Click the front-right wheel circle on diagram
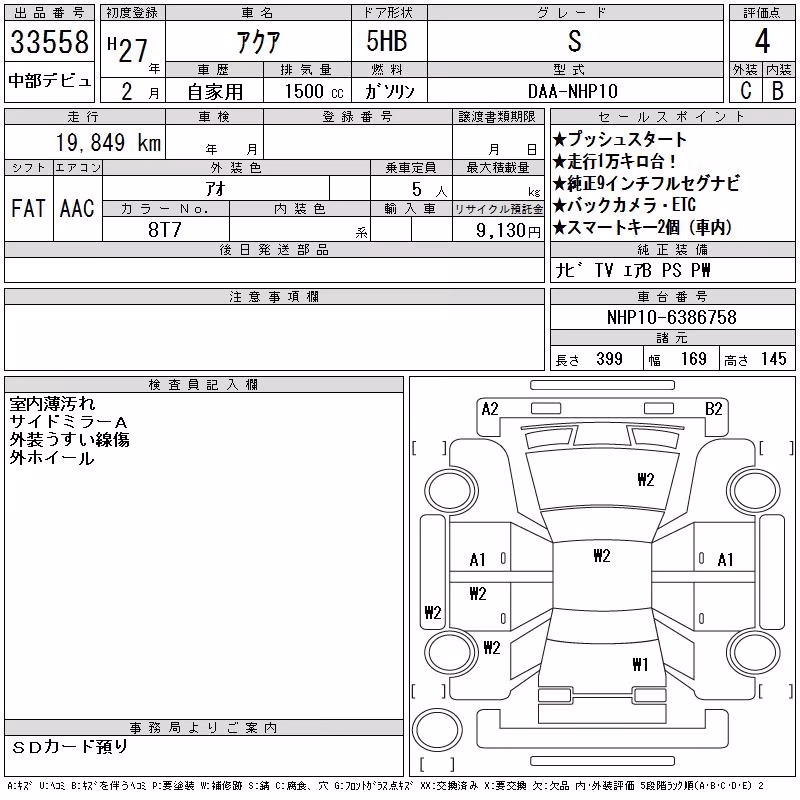This screenshot has height=800, width=800. click(754, 491)
